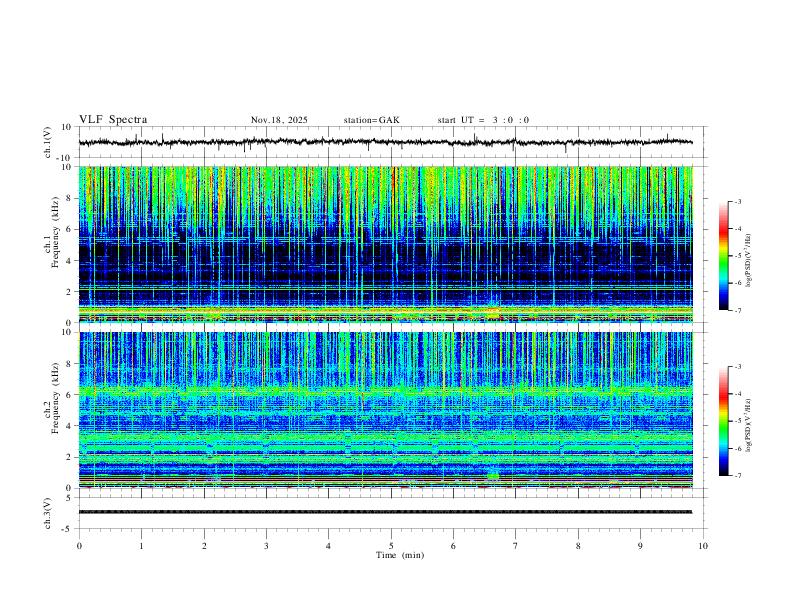Click lower color bar "log(PSD)(V²/Hz)" label
Image resolution: width=792 pixels, height=612 pixels.
click(749, 426)
